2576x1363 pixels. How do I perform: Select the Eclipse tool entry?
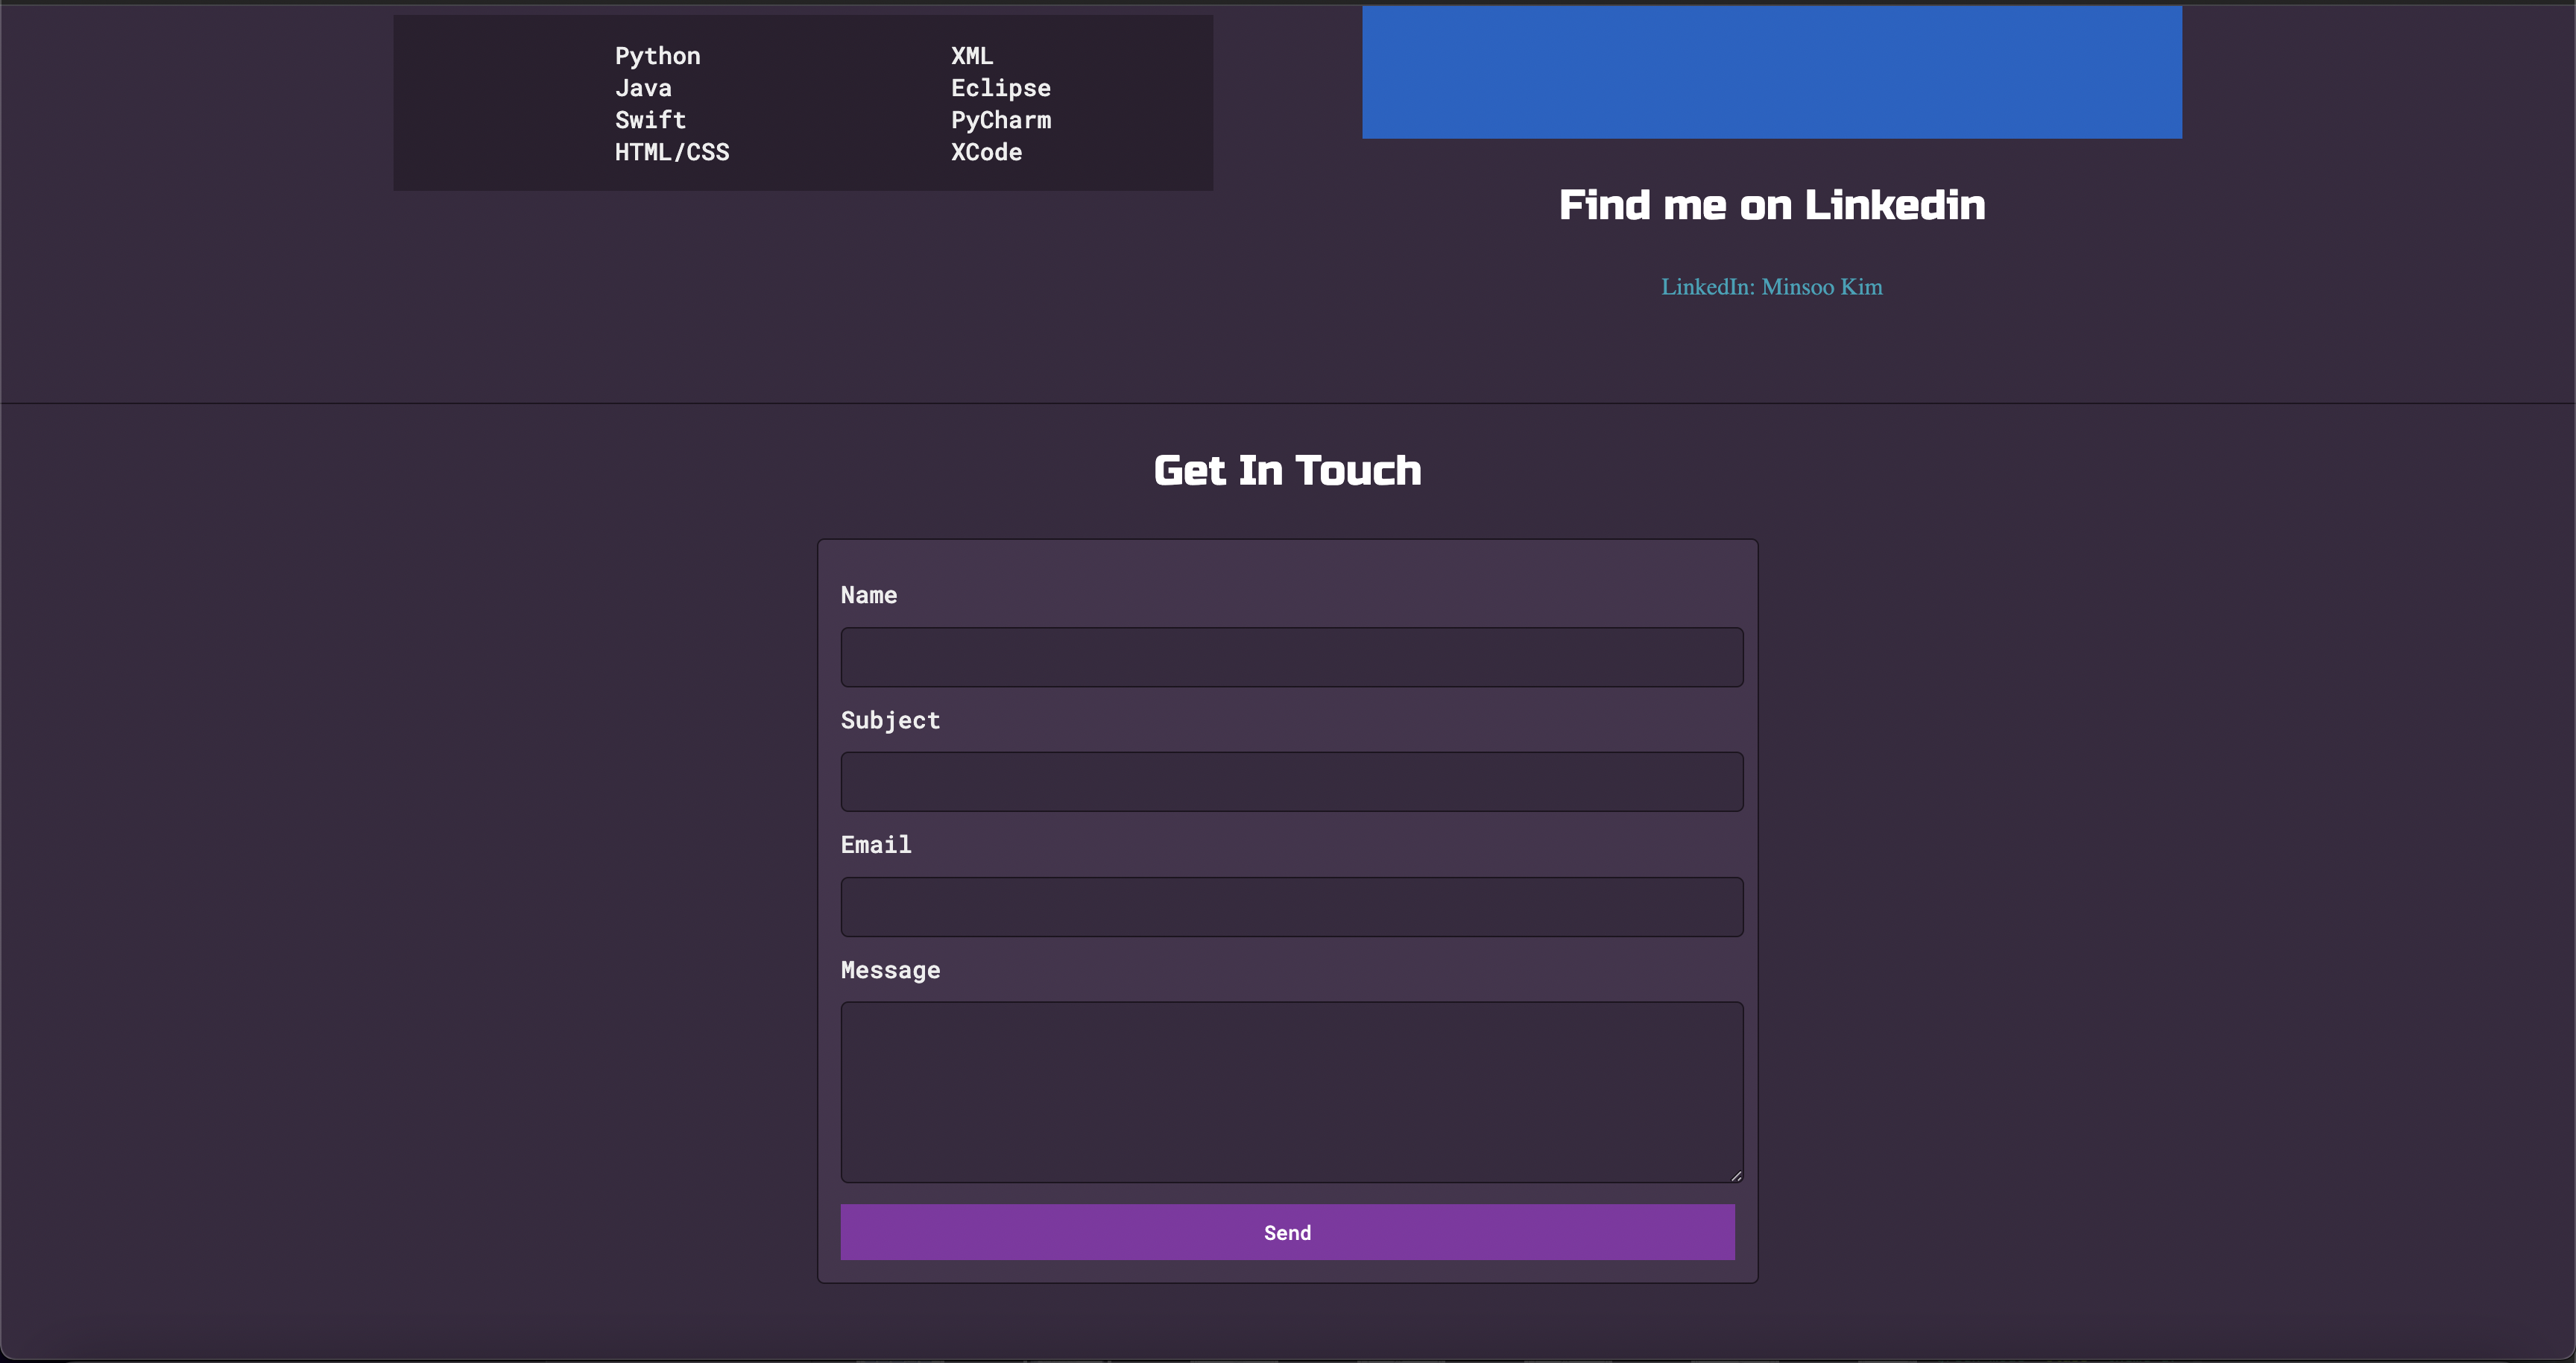[x=1000, y=88]
